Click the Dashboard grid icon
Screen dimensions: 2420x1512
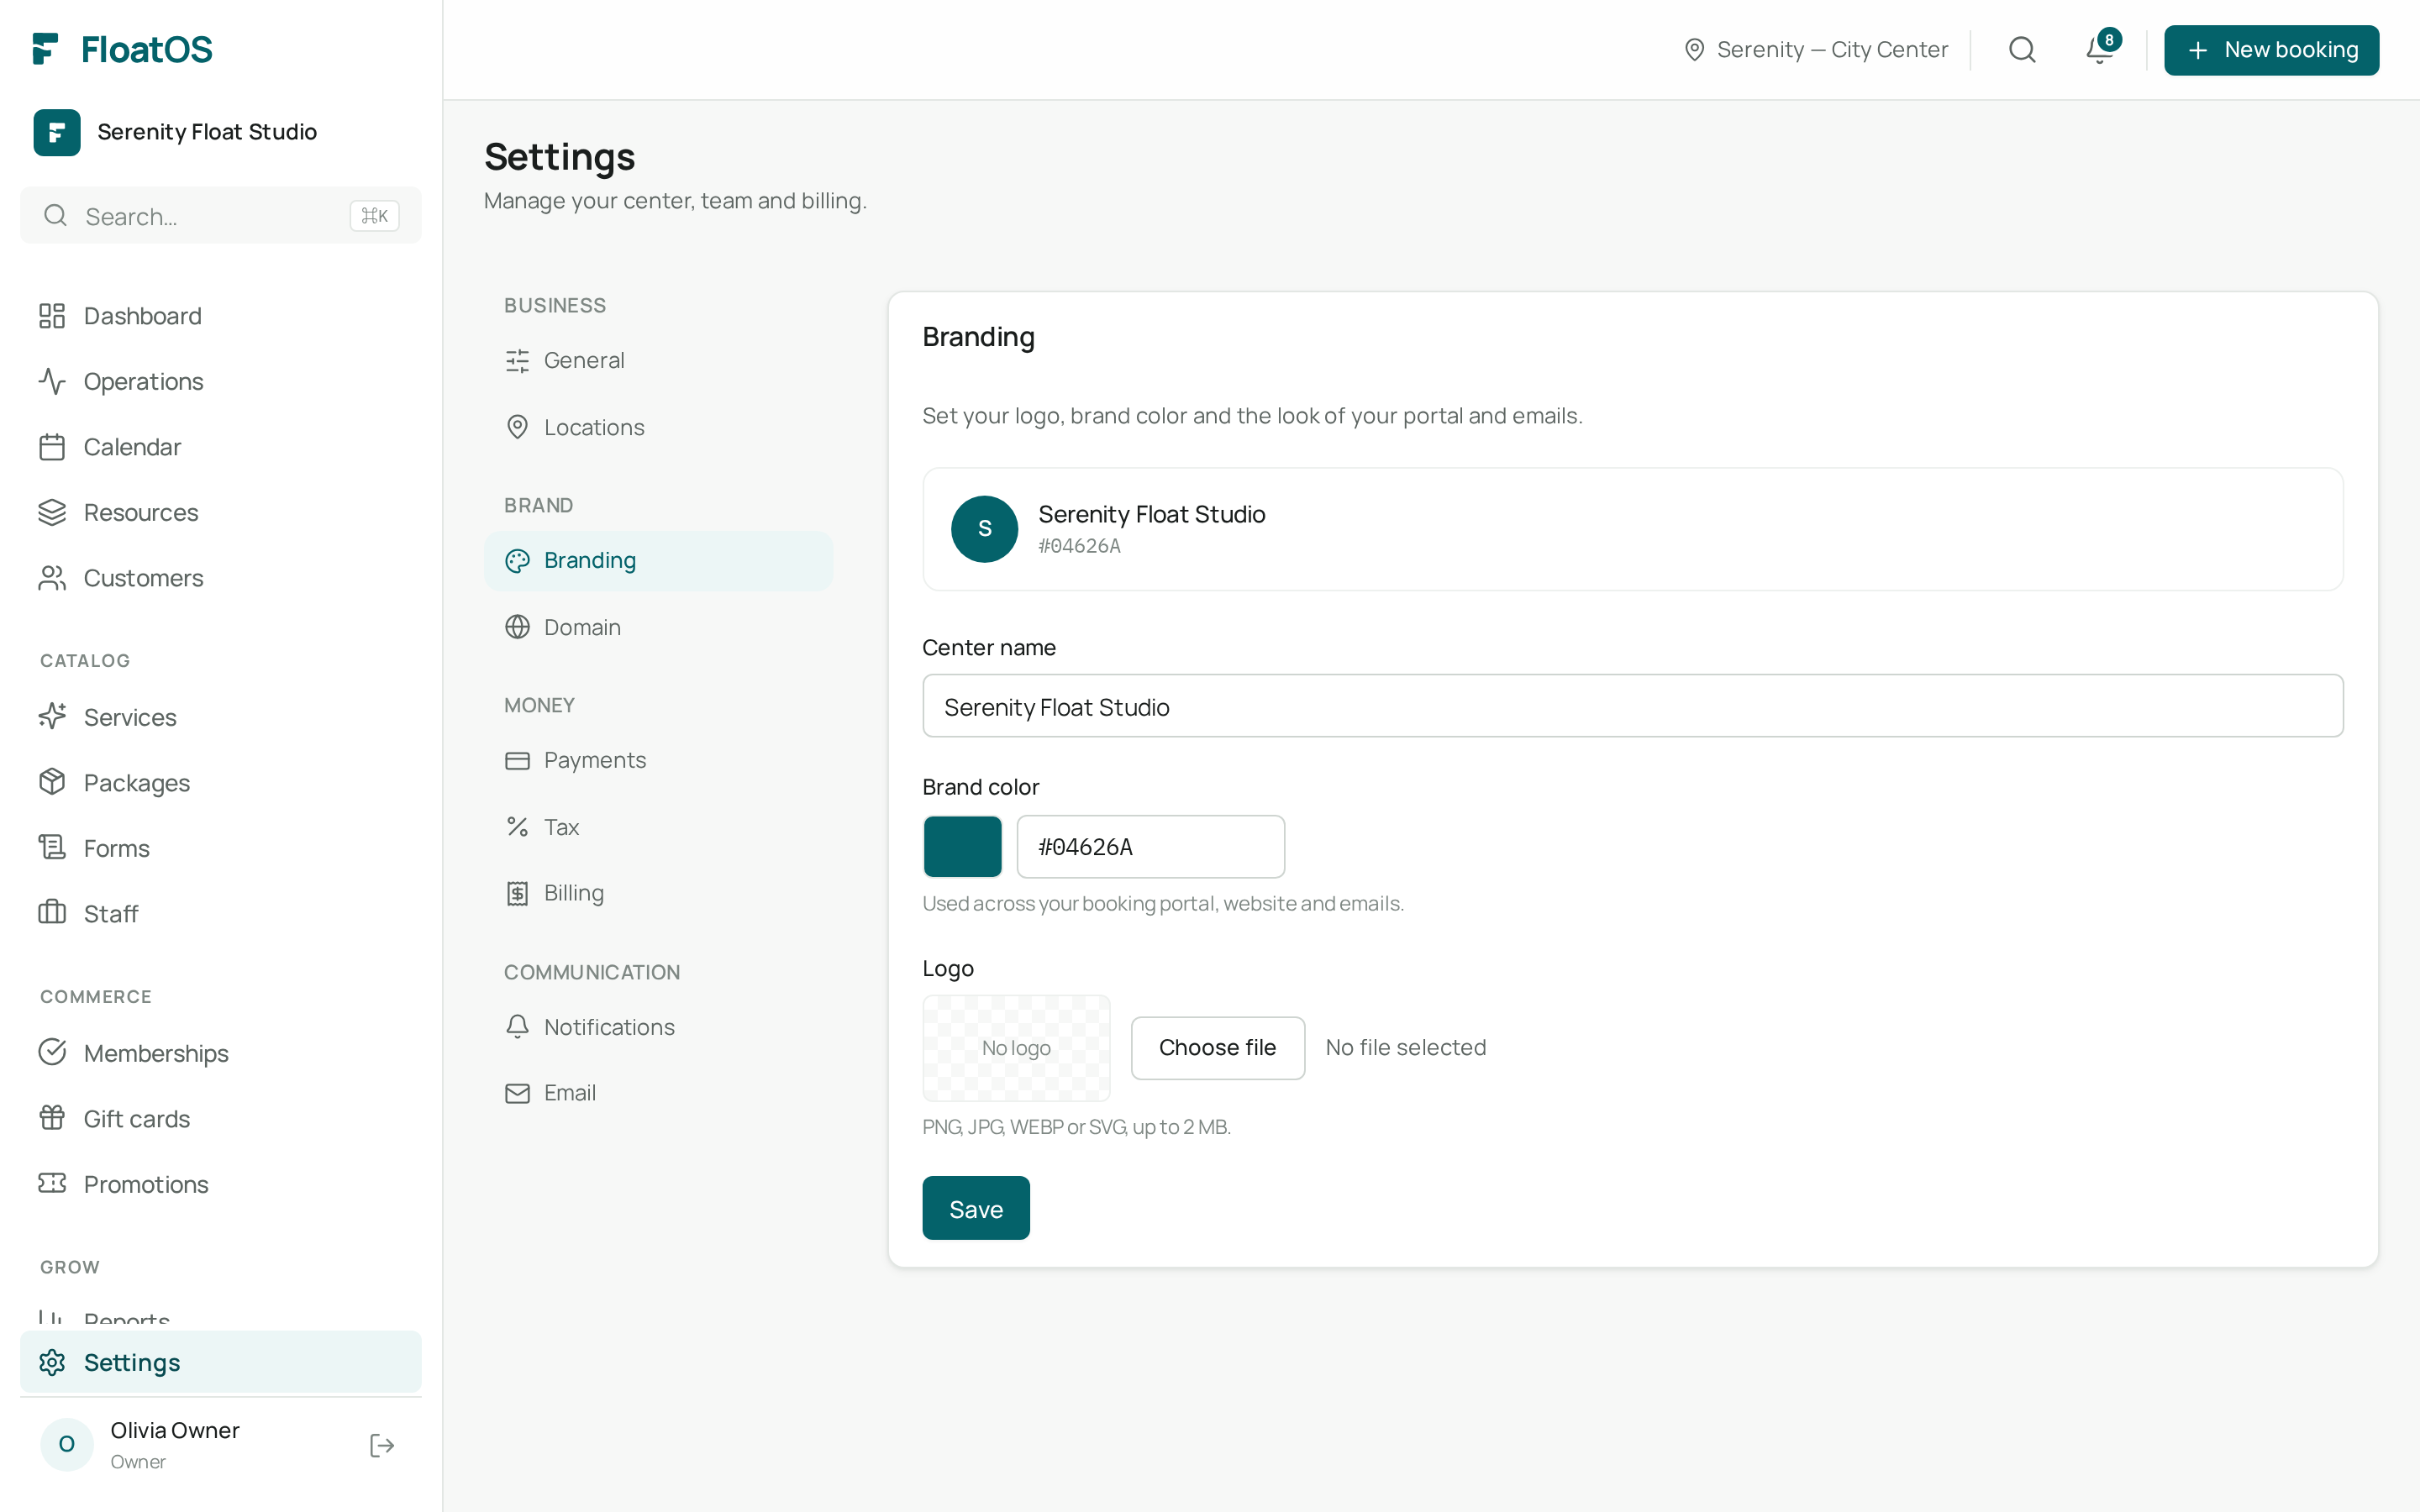(52, 316)
